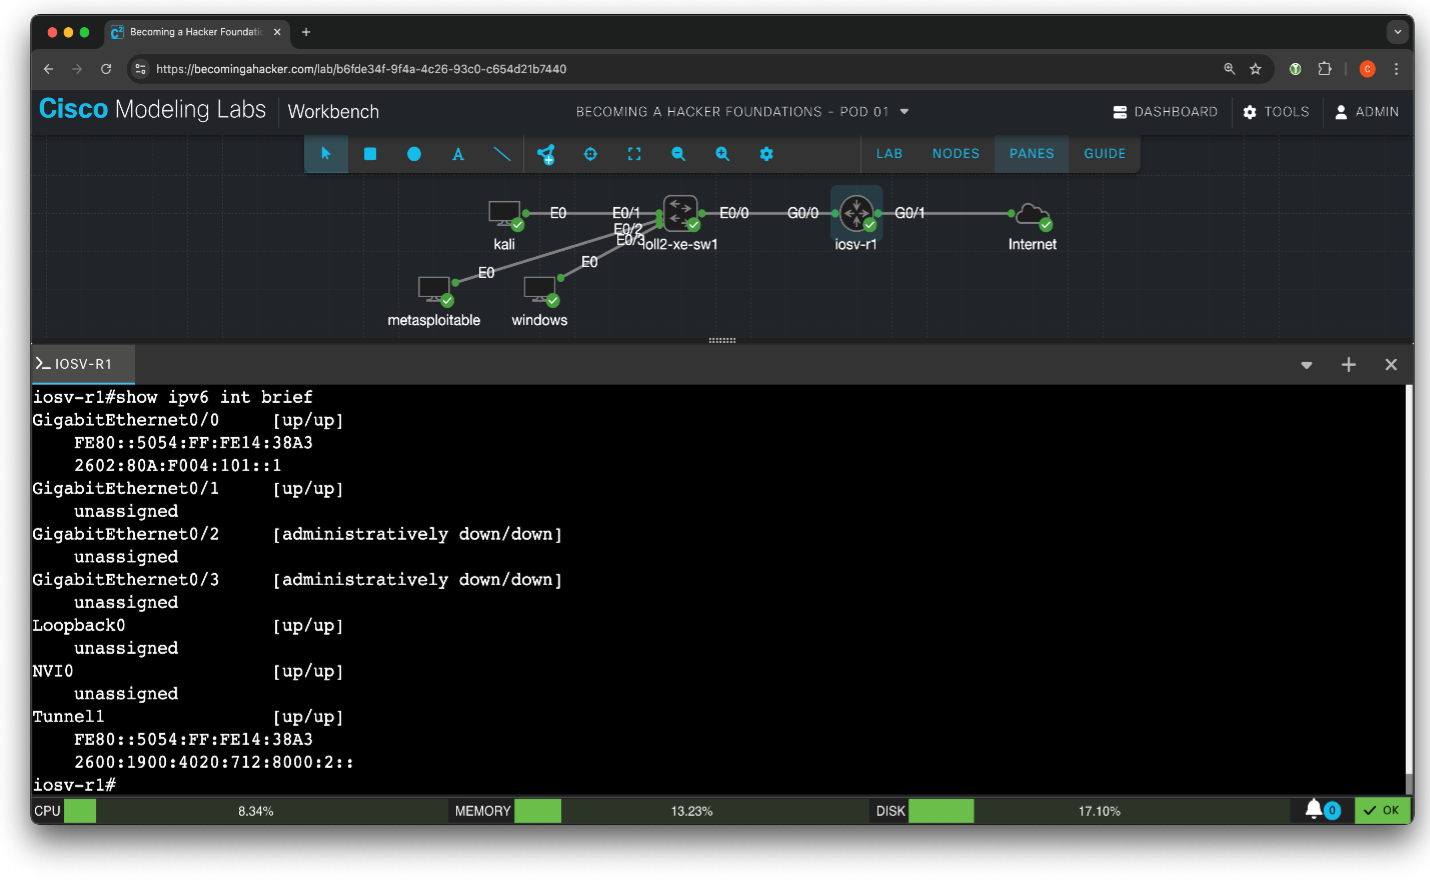Expand the console pane dropdown caret
Viewport: 1430px width, 892px height.
pyautogui.click(x=1306, y=365)
